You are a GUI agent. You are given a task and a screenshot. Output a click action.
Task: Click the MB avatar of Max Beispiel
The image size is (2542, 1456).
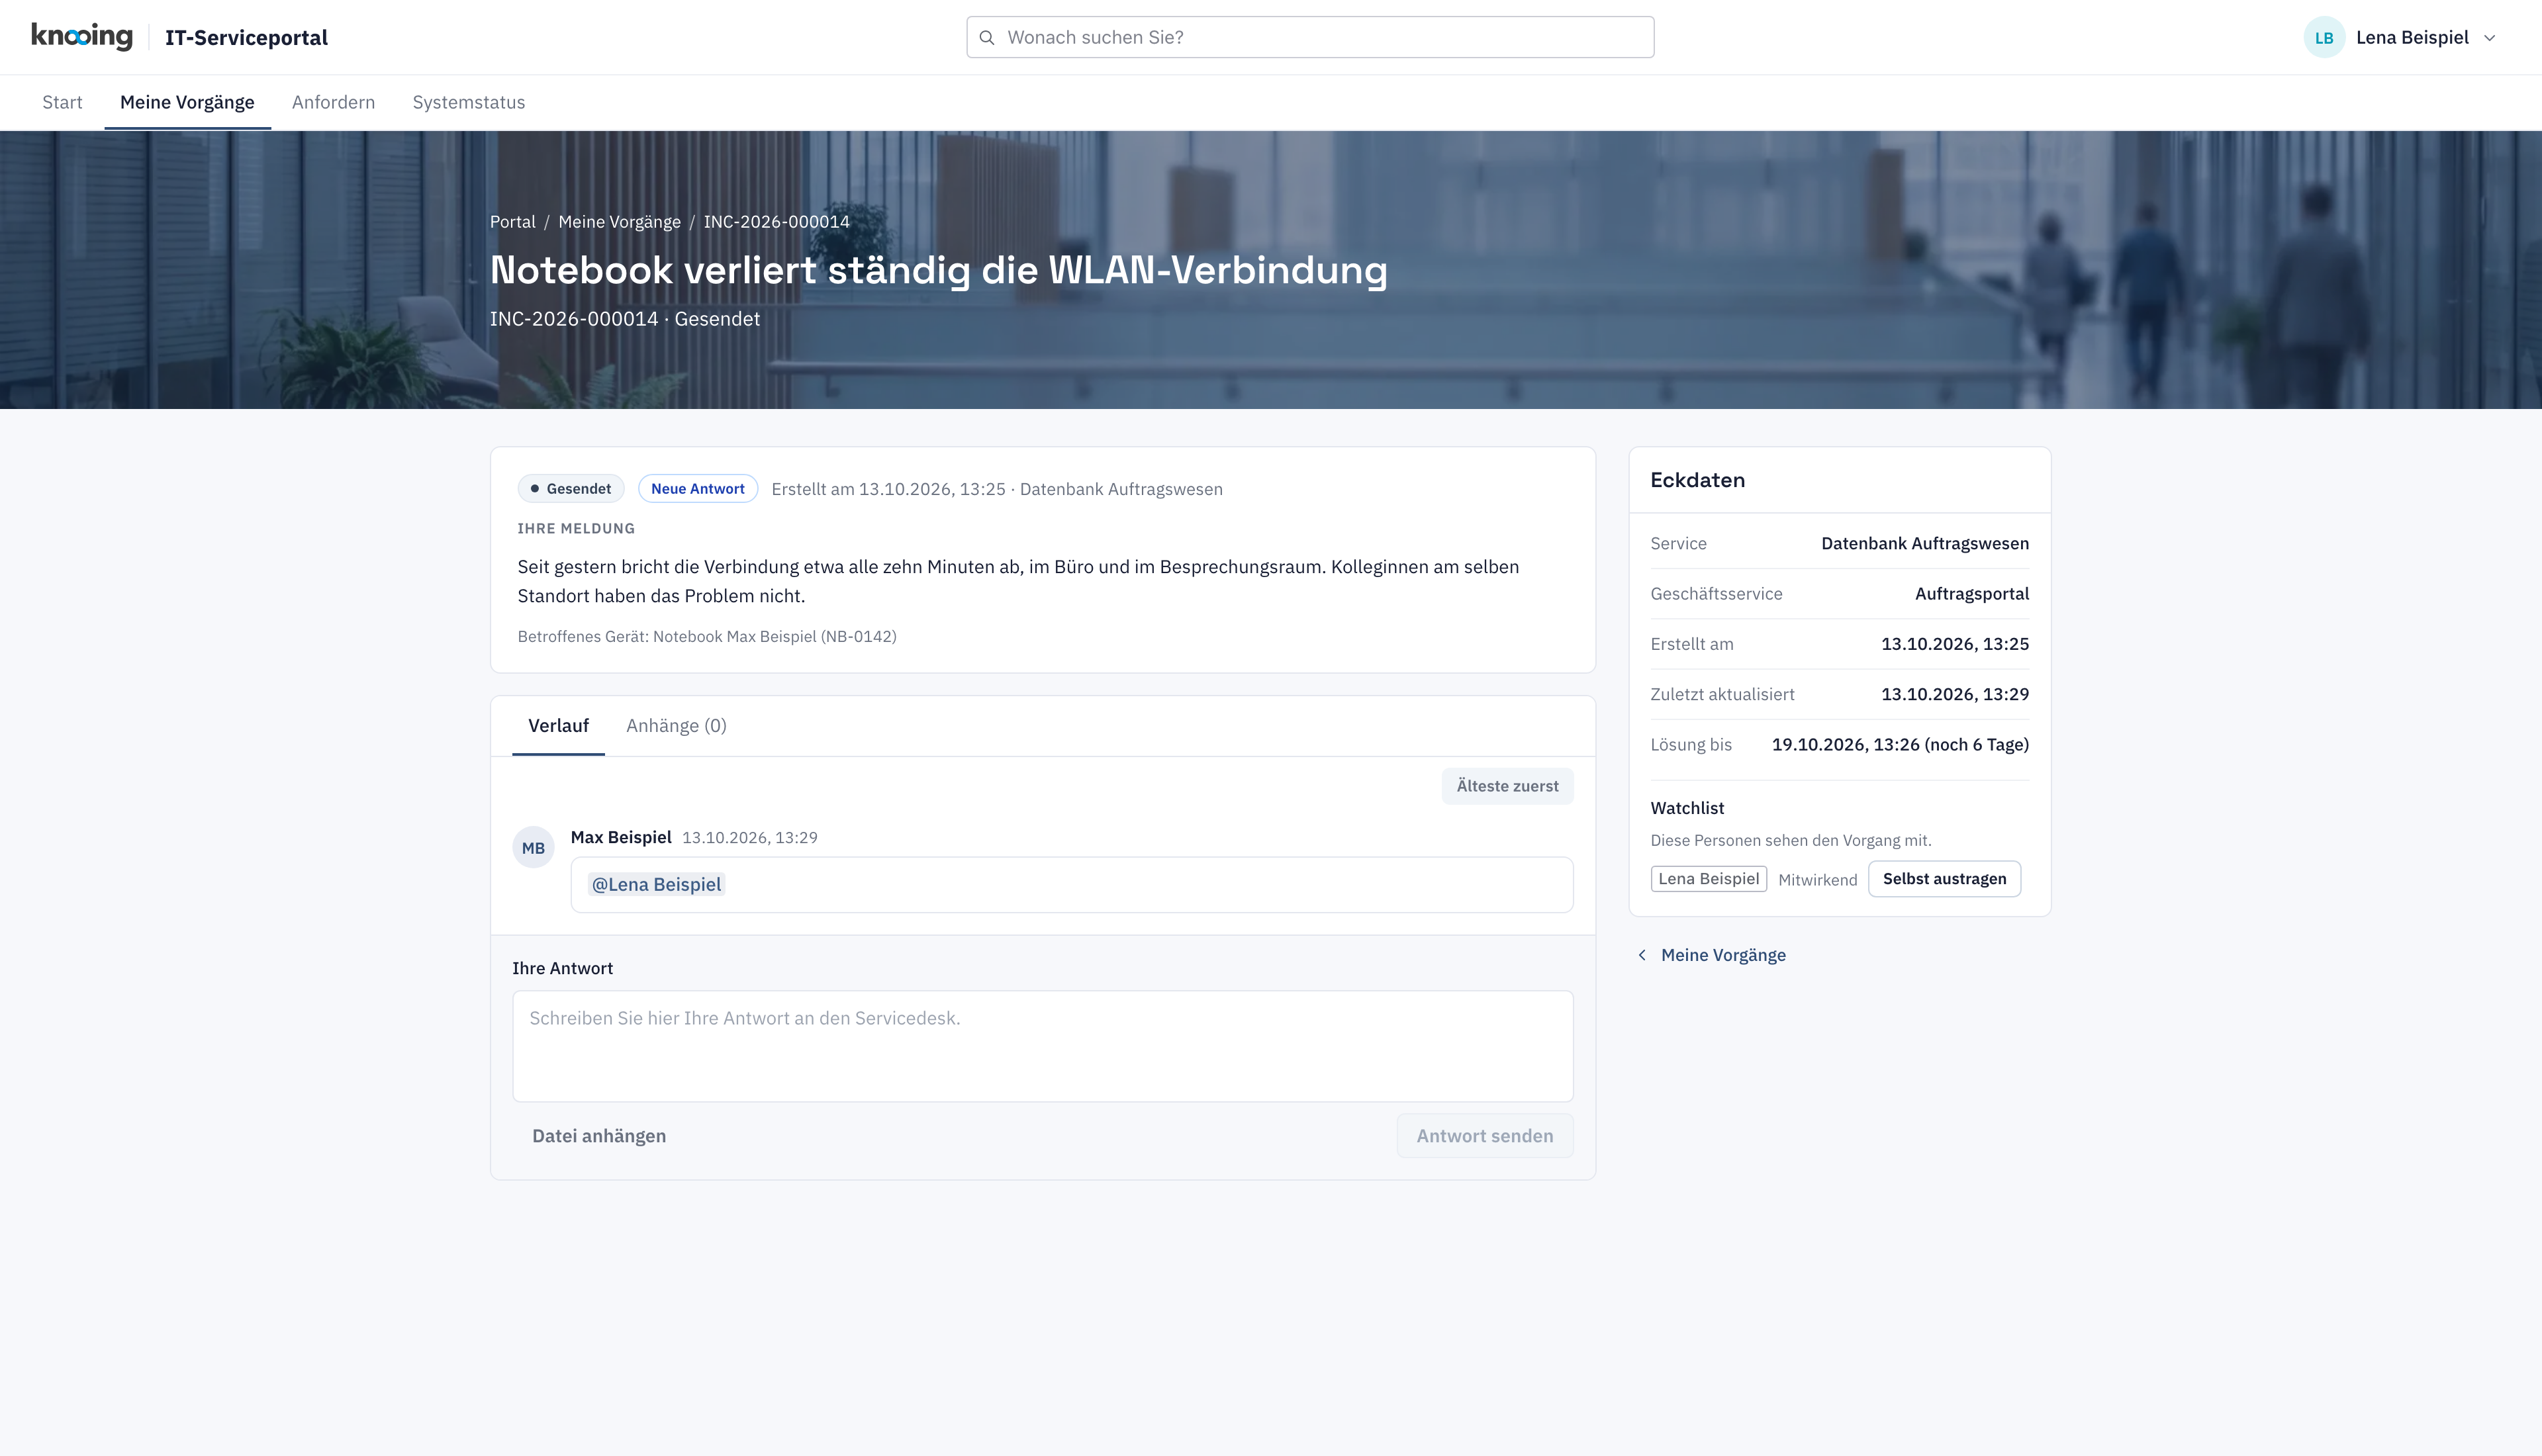tap(533, 847)
